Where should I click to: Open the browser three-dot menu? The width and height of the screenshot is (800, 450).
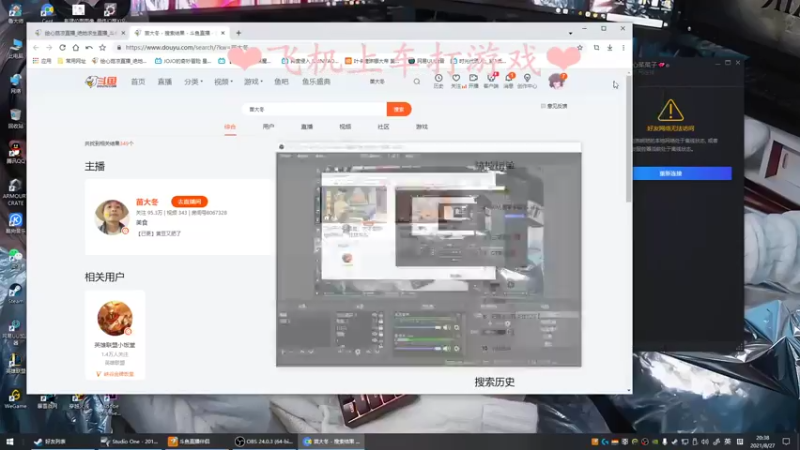tap(623, 47)
